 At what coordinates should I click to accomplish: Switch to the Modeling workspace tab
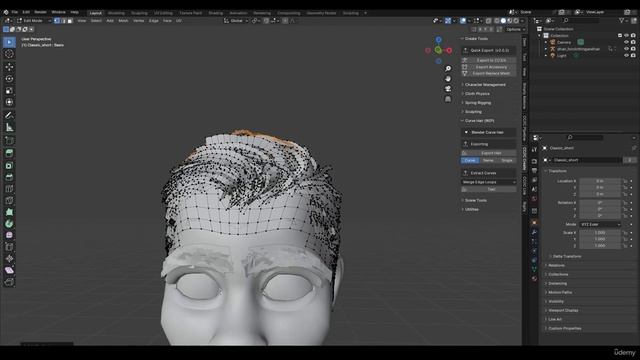point(116,13)
